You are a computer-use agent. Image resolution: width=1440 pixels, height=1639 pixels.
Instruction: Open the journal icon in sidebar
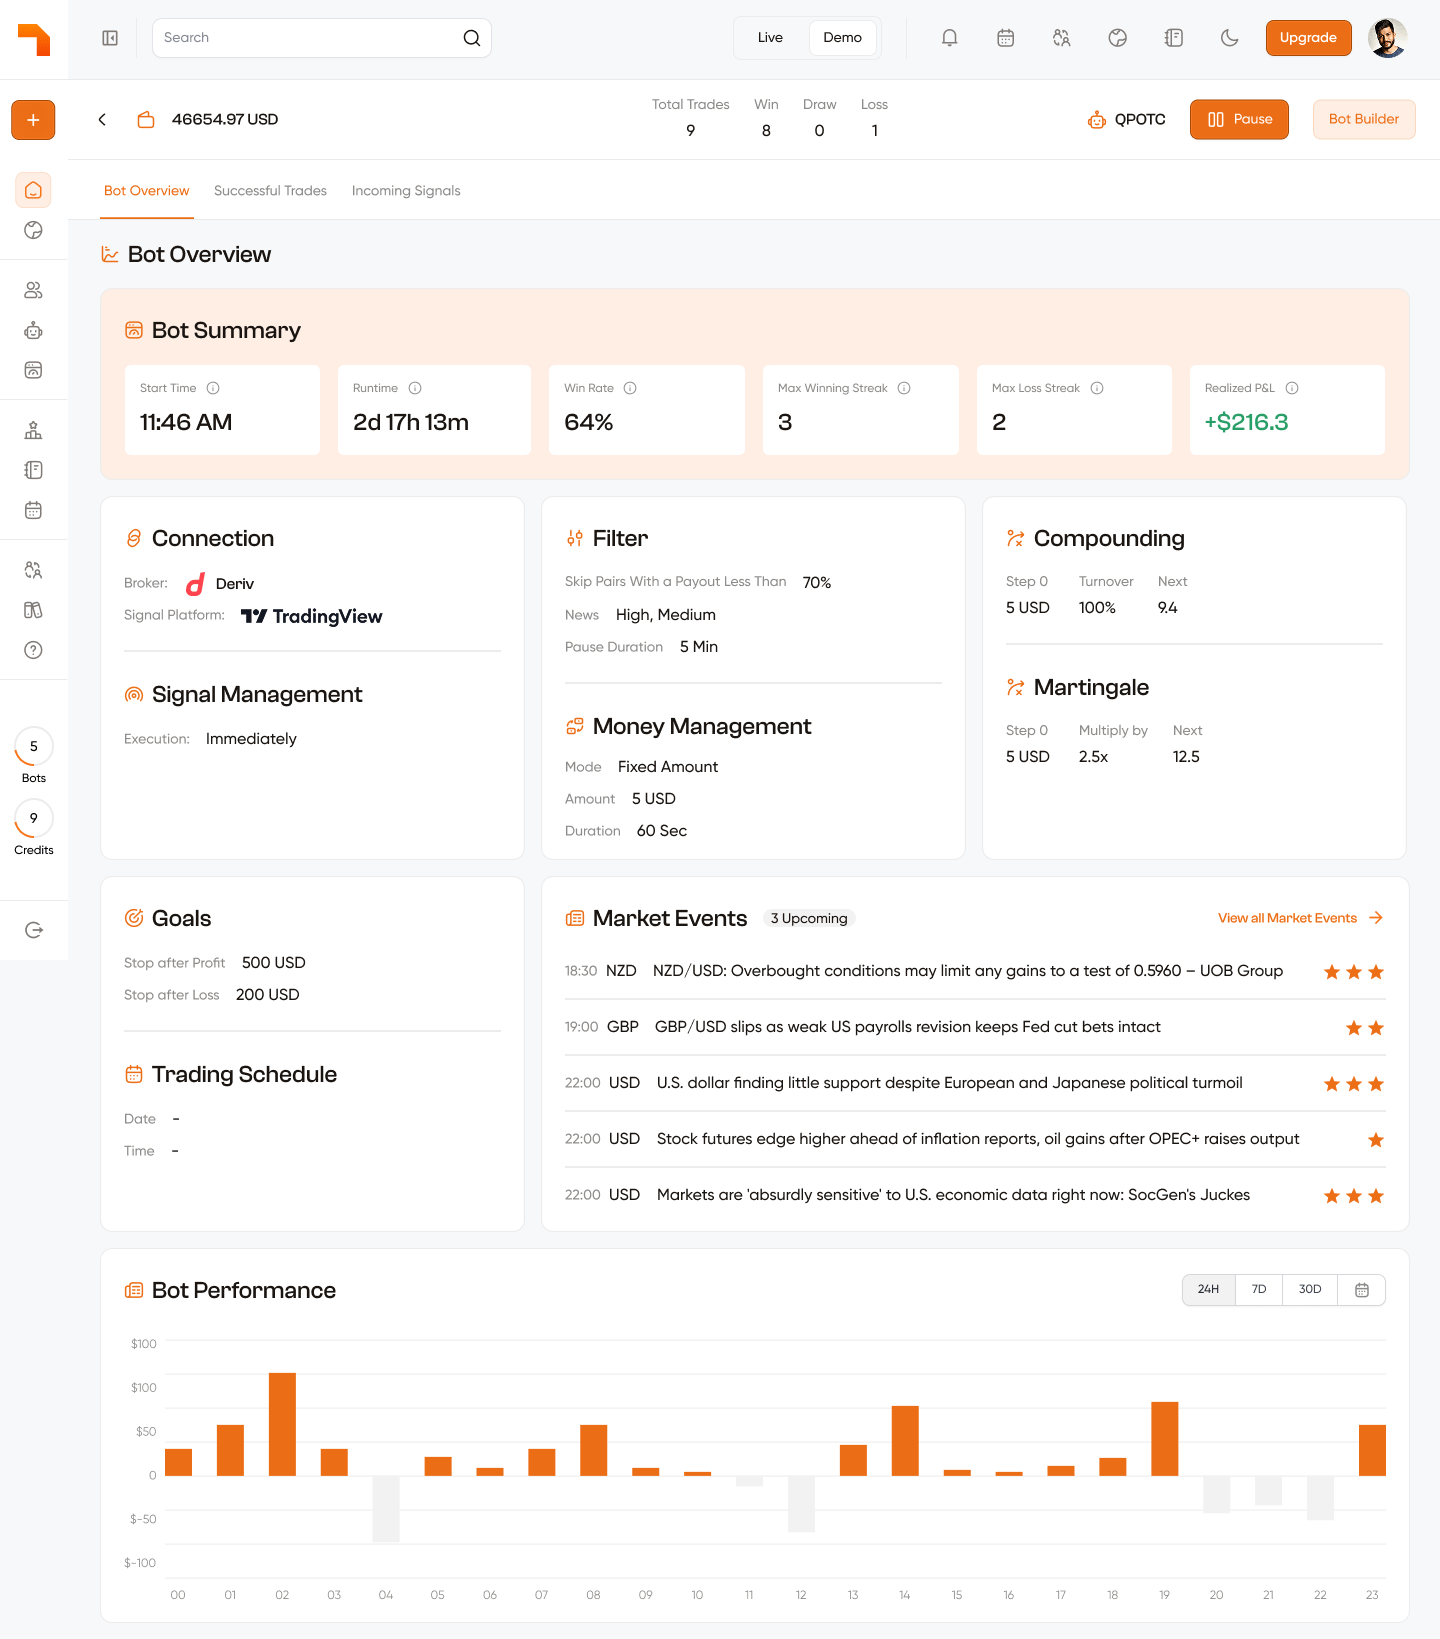point(33,470)
